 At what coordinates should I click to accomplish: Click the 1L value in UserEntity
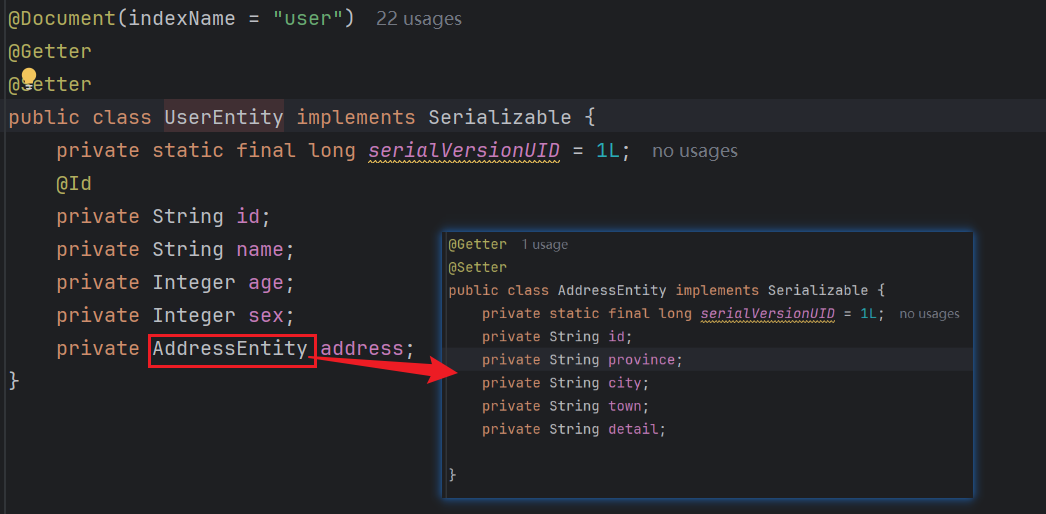pyautogui.click(x=608, y=151)
